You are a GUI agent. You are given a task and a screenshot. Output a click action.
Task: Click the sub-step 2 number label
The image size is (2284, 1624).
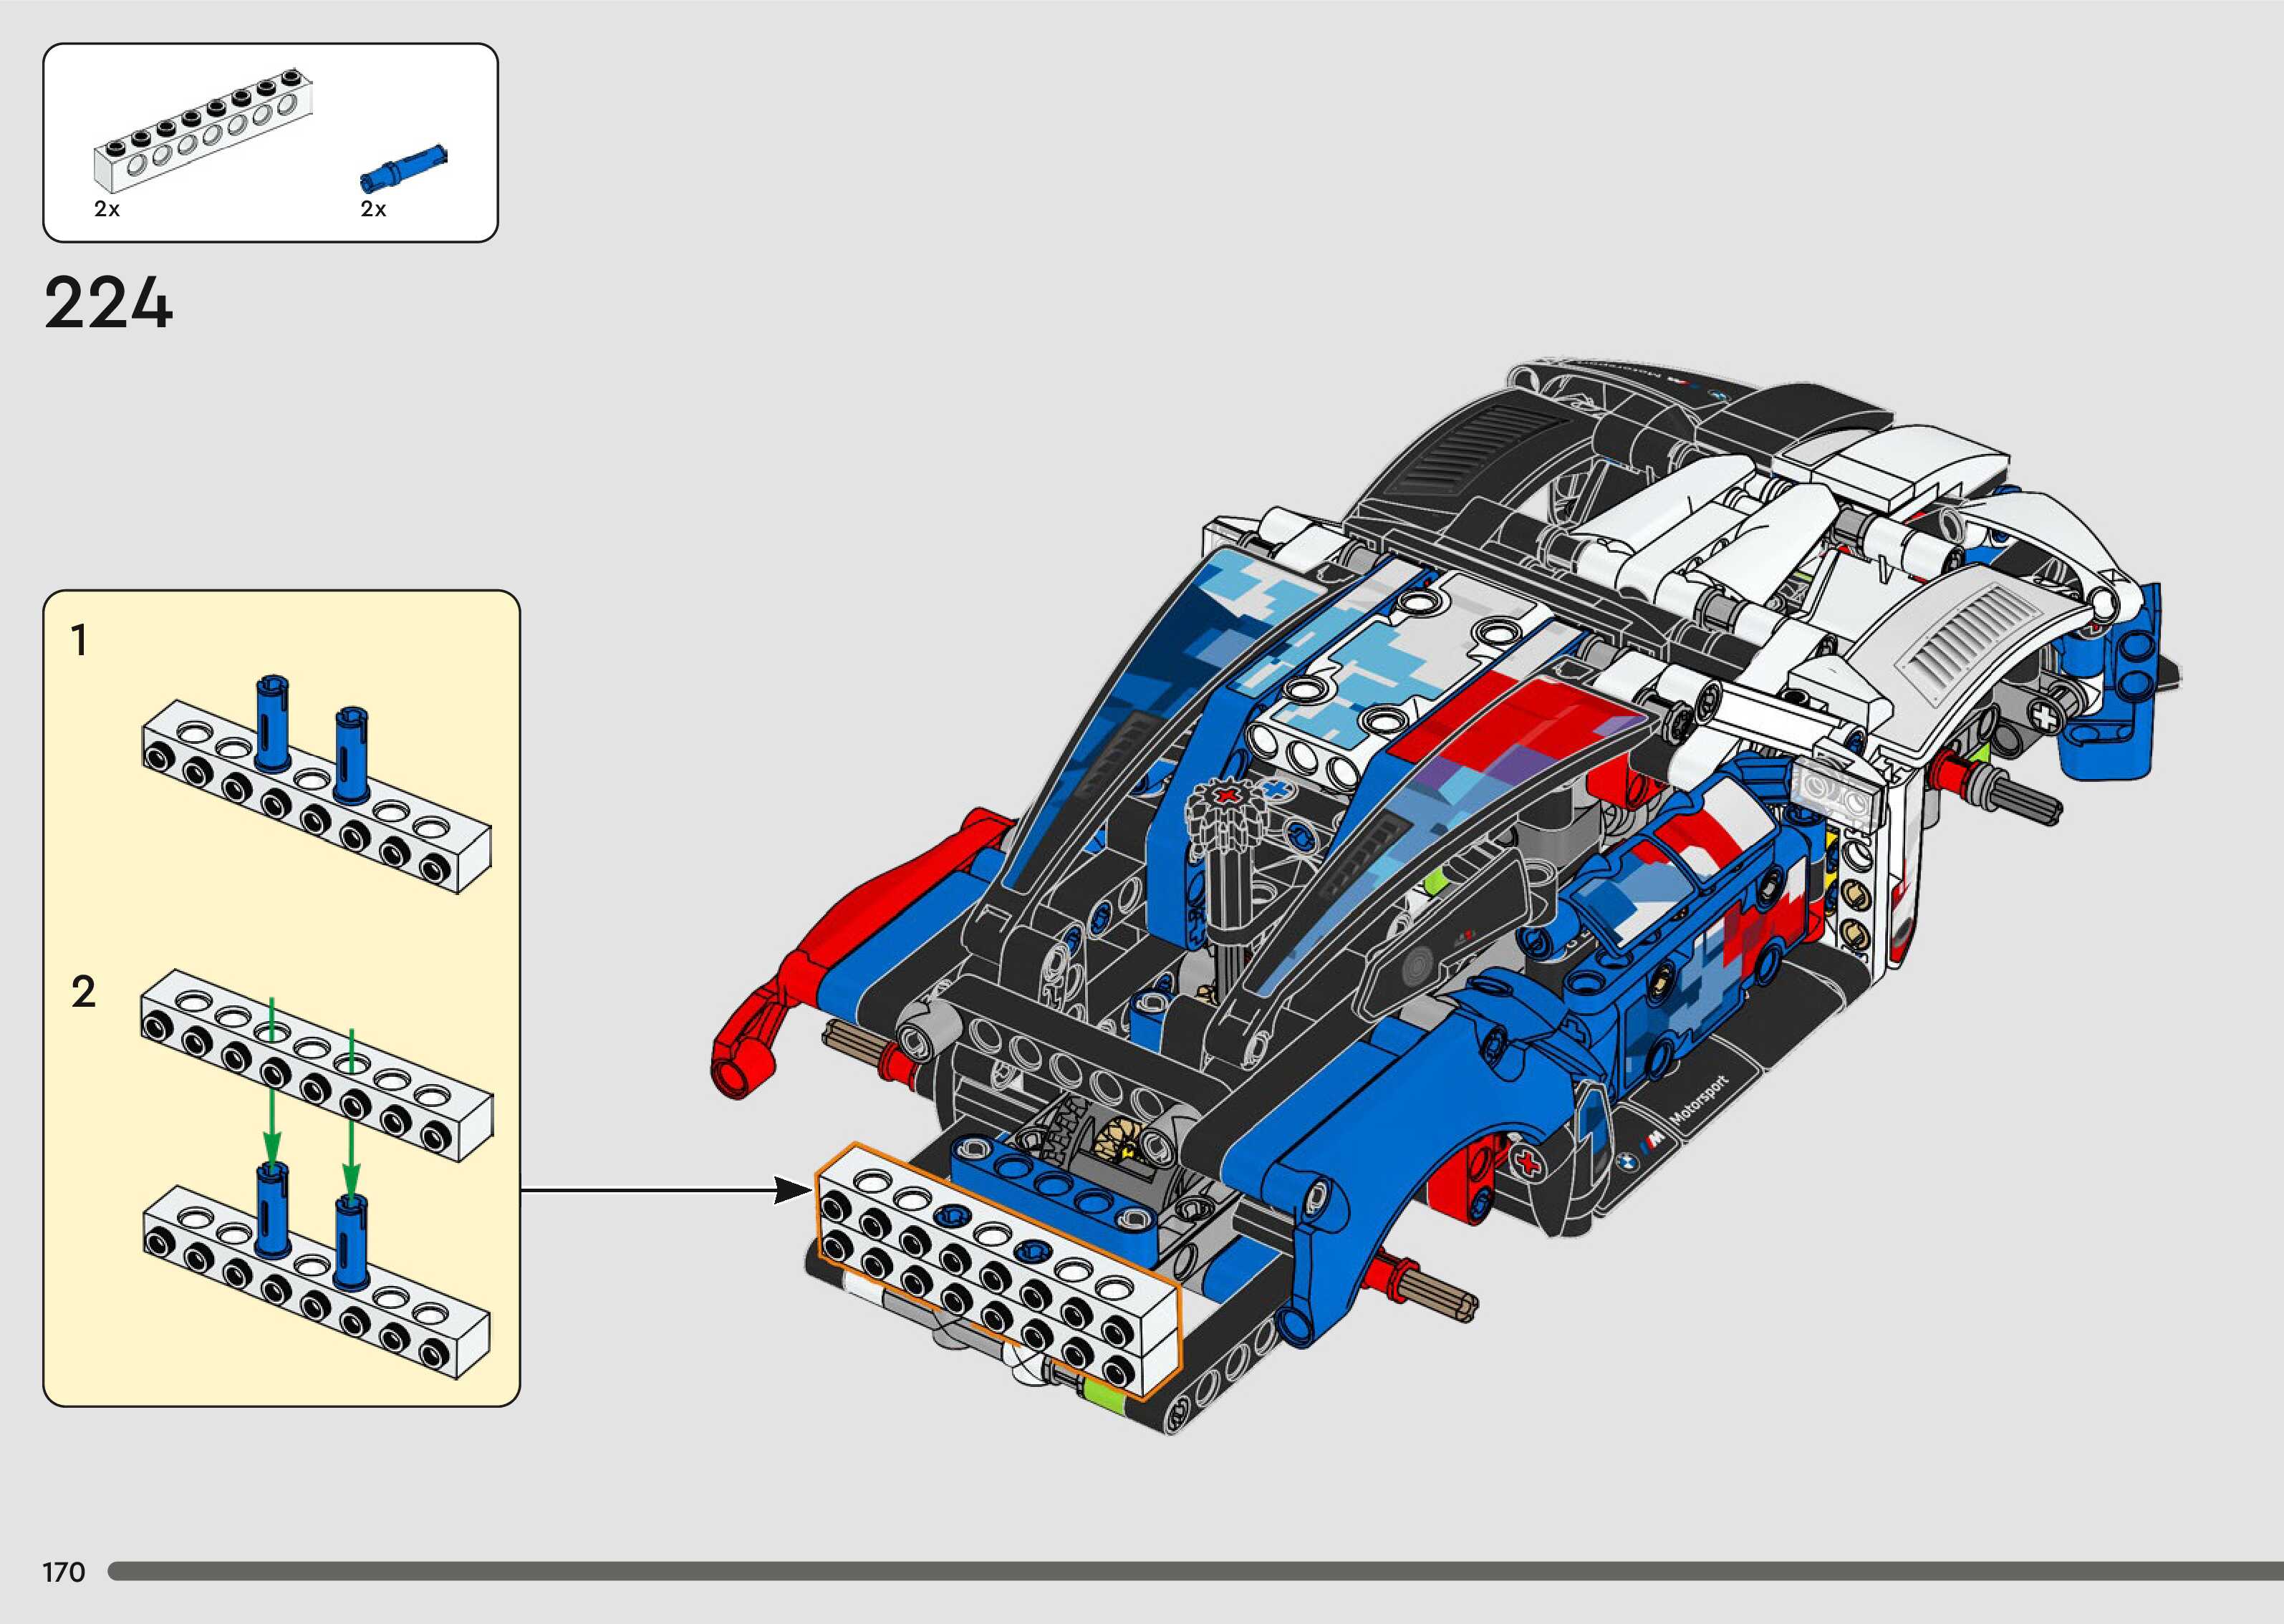pyautogui.click(x=84, y=992)
